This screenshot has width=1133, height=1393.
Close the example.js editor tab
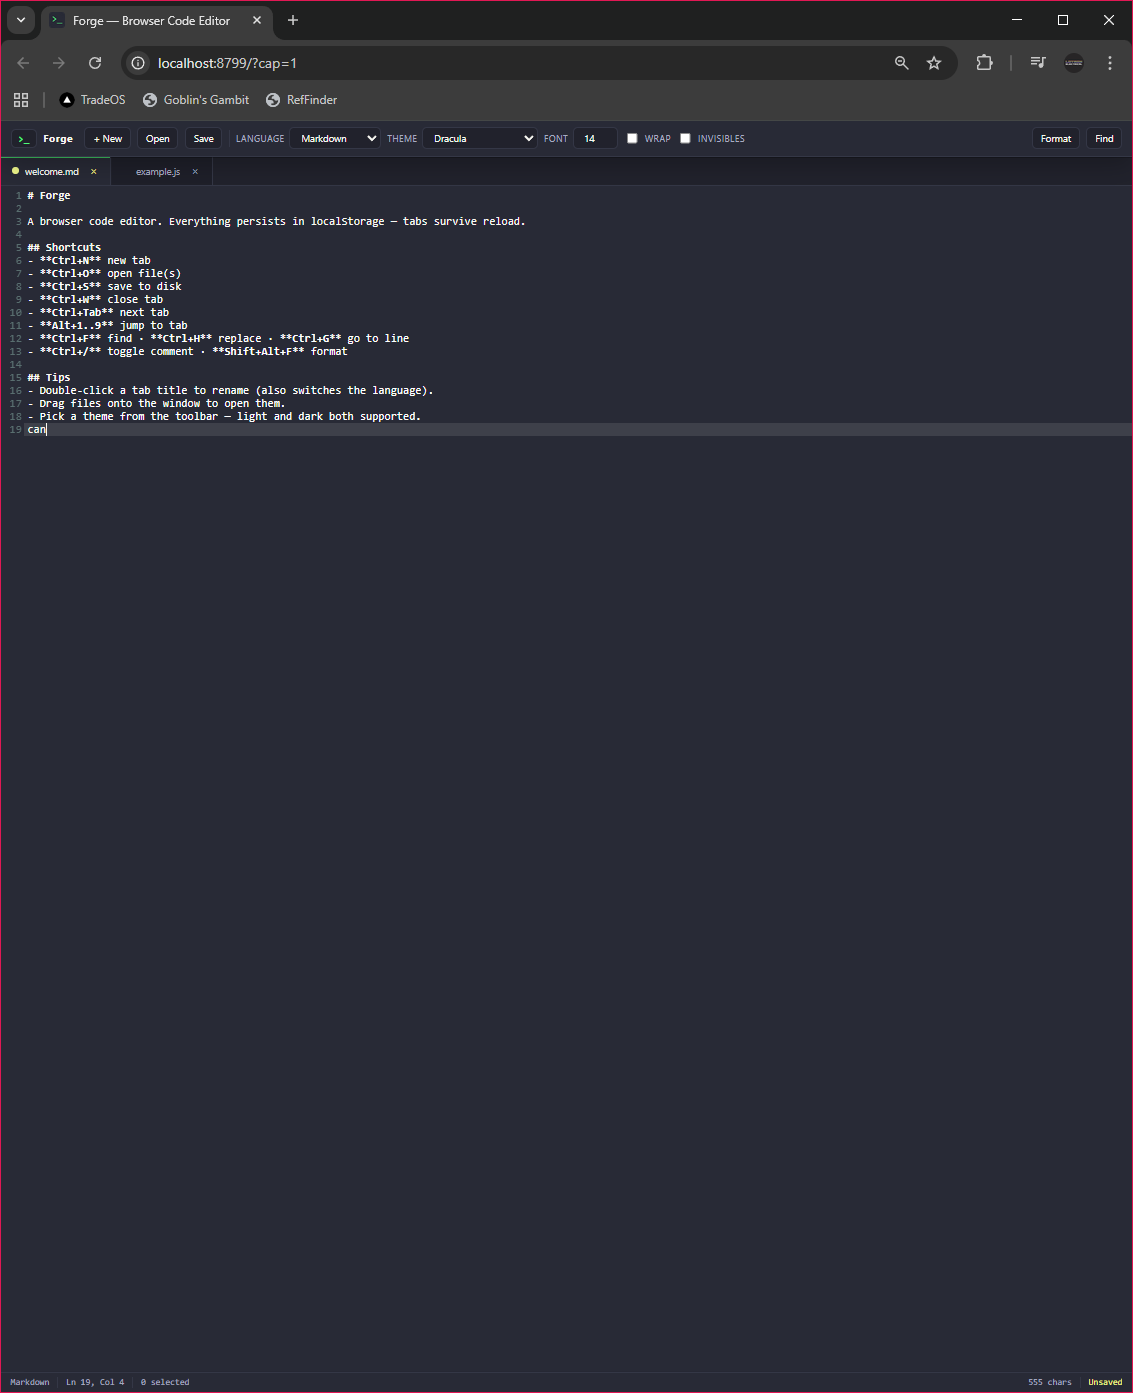click(195, 172)
